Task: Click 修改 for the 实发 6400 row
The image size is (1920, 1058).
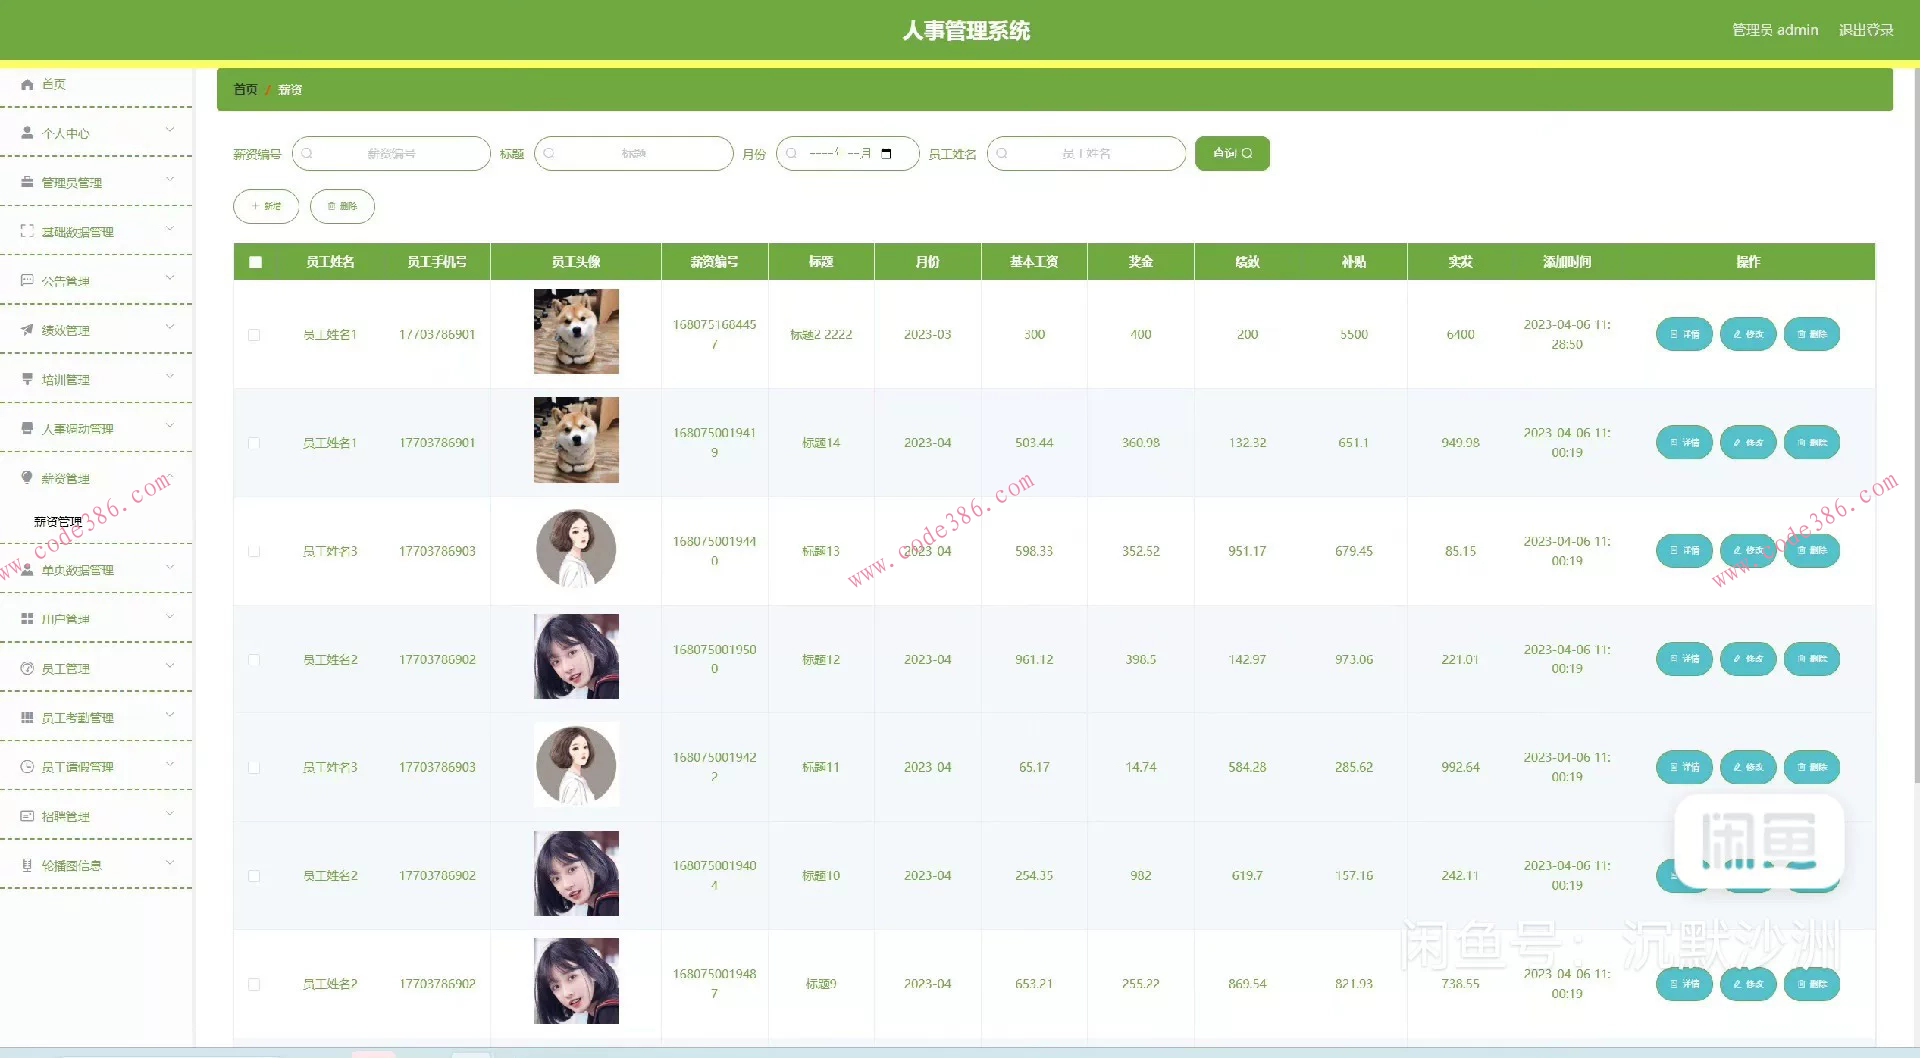Action: [x=1748, y=334]
